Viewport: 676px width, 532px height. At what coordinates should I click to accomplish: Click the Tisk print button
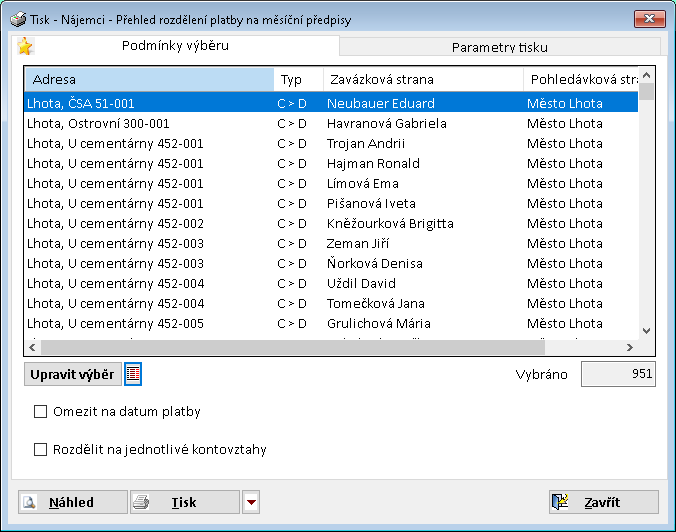pyautogui.click(x=184, y=502)
